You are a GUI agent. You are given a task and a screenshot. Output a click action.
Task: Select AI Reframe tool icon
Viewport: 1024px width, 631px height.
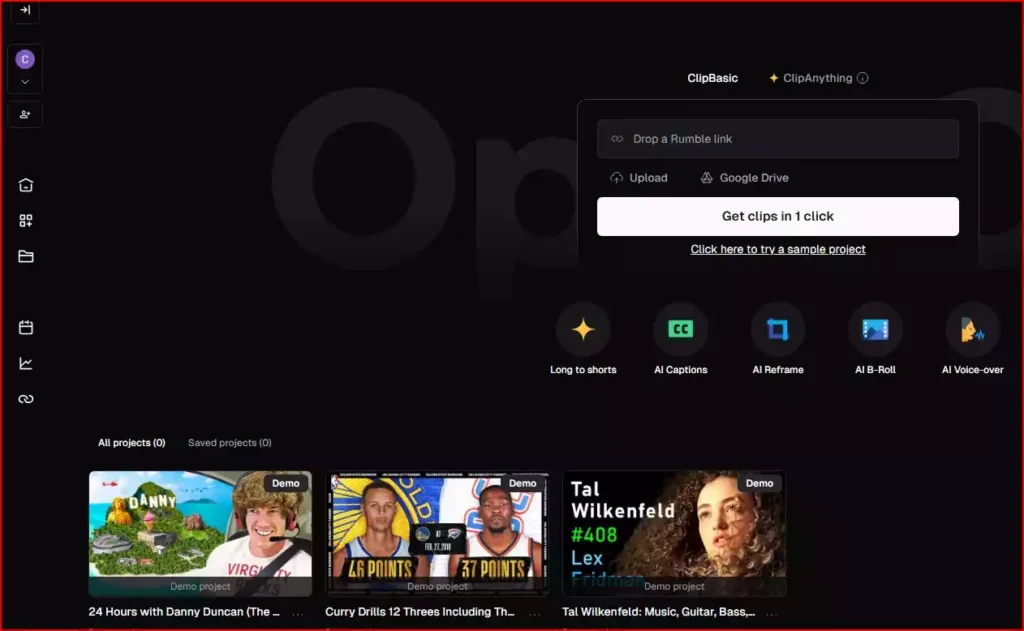coord(778,329)
